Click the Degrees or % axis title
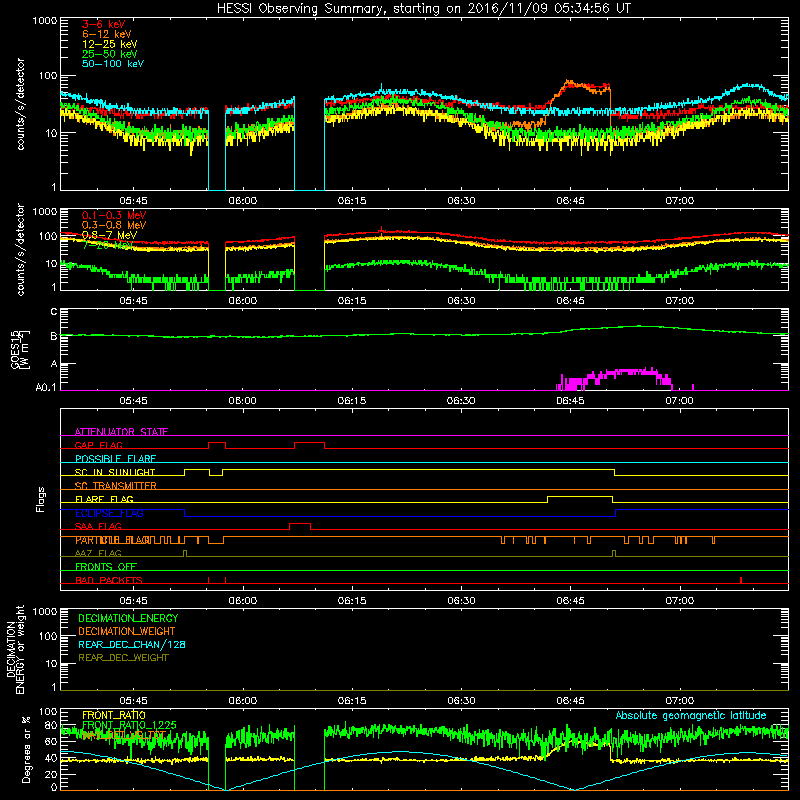Viewport: 800px width, 800px height. 26,749
